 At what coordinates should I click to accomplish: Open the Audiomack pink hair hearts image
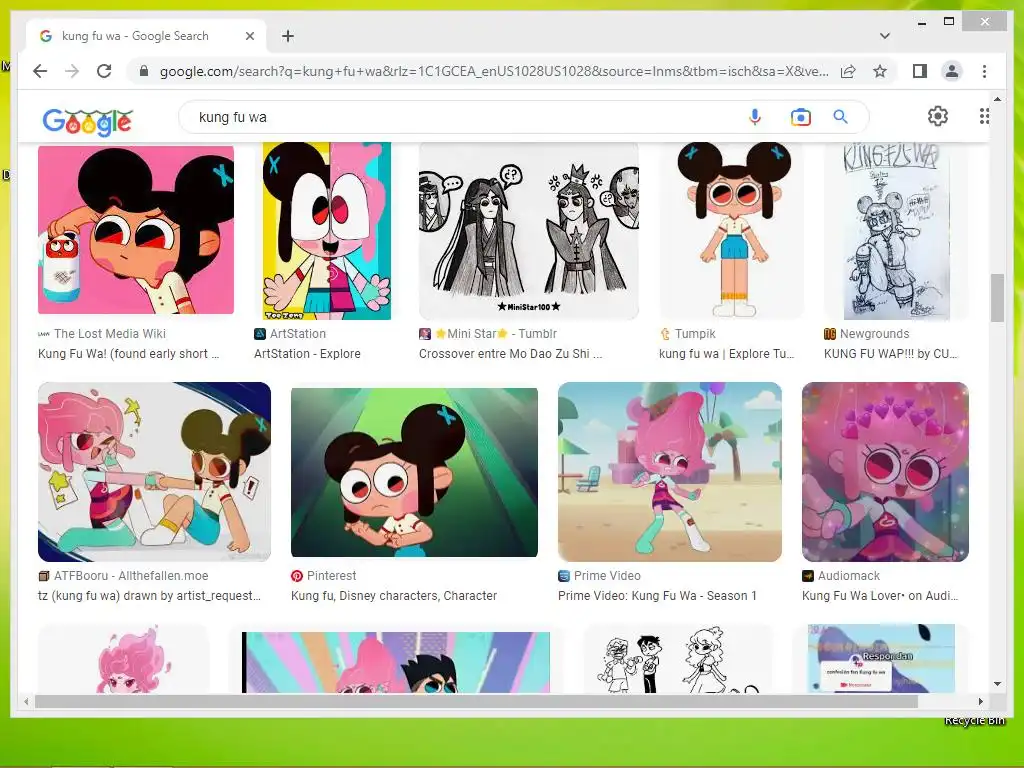(x=885, y=472)
